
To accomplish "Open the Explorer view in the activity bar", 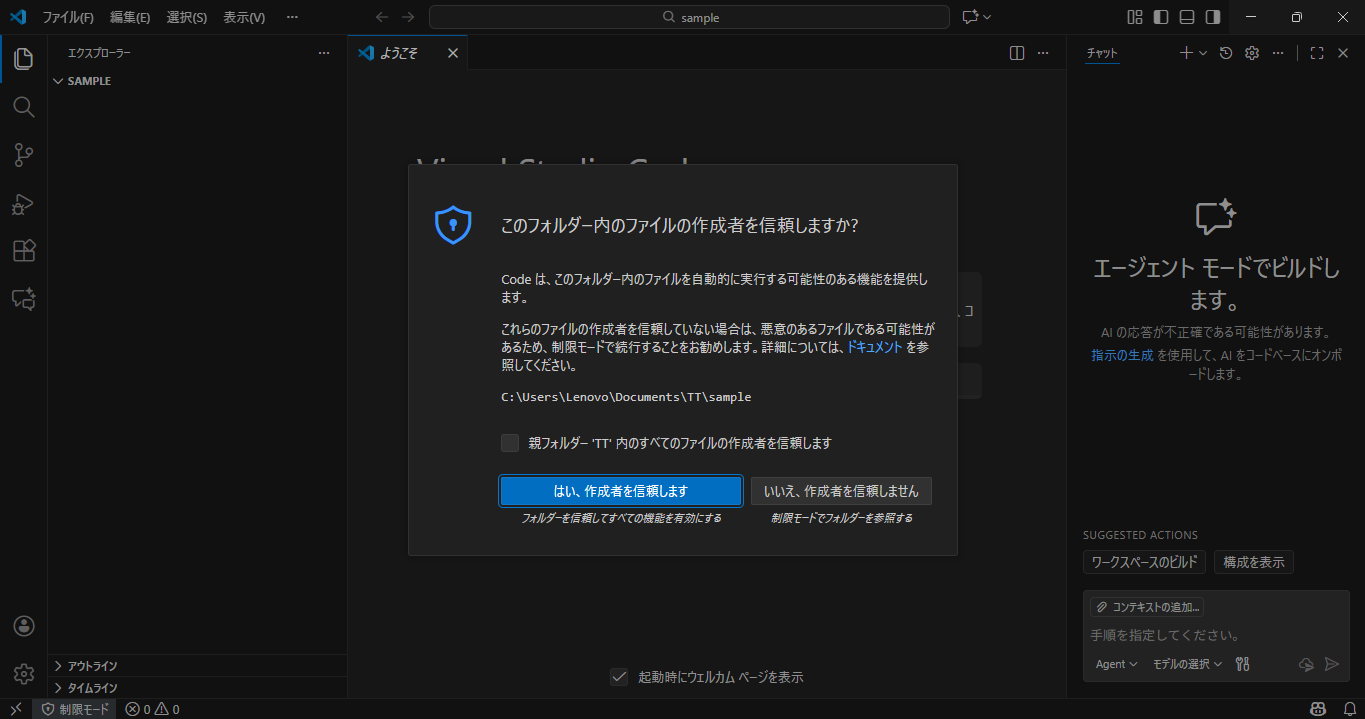I will pyautogui.click(x=23, y=59).
